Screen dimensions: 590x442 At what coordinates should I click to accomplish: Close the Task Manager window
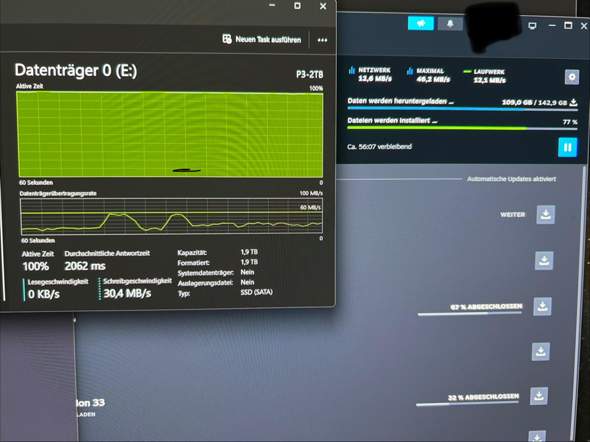tap(323, 6)
